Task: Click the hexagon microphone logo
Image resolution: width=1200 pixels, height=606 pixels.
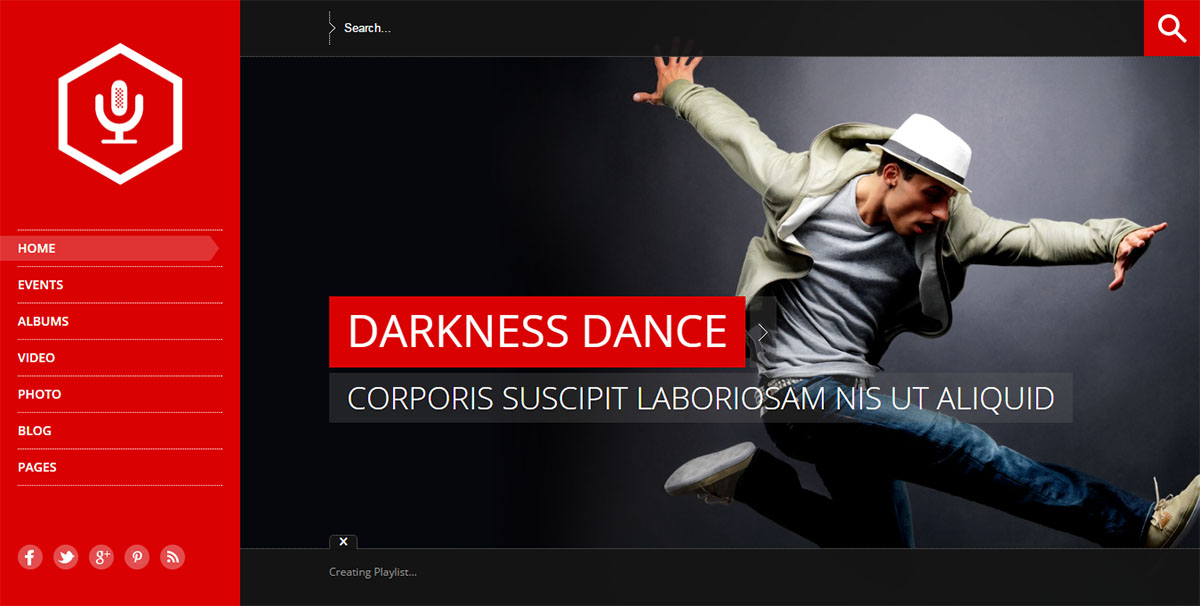Action: 120,113
